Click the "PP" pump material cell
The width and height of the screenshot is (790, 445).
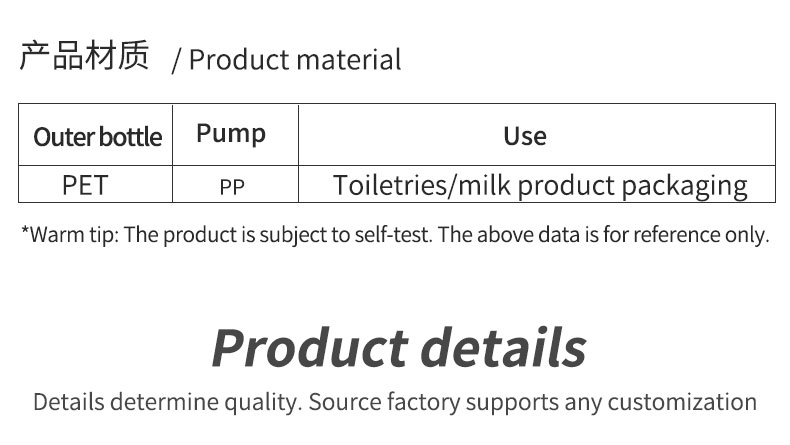pyautogui.click(x=232, y=187)
